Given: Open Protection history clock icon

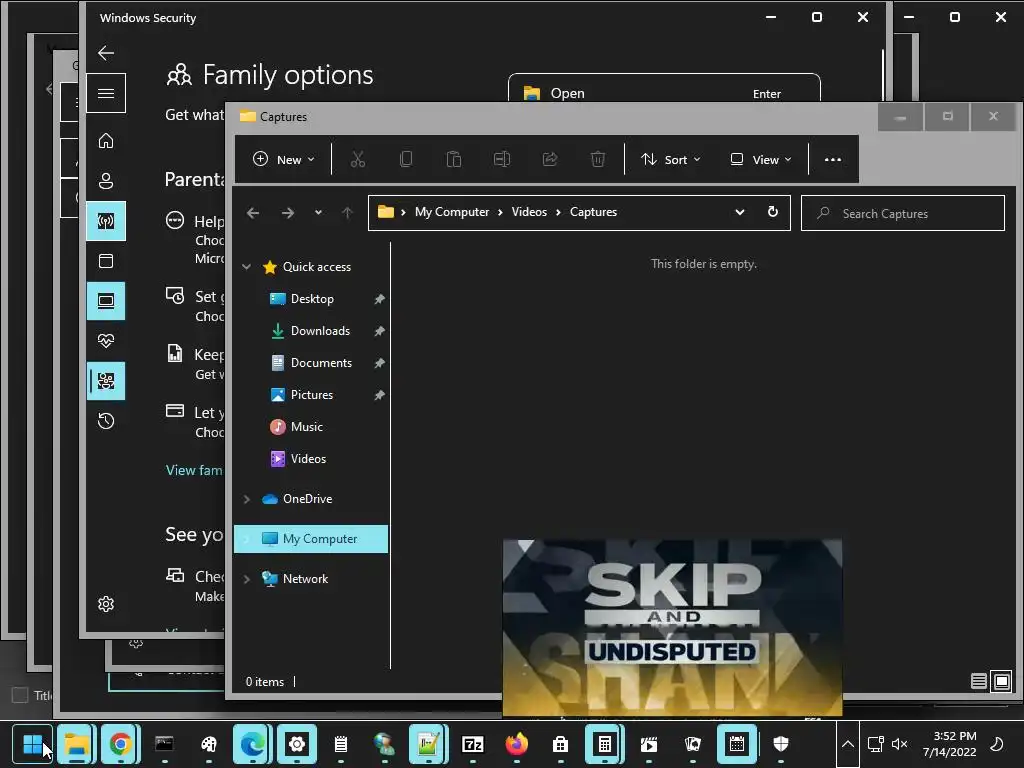Looking at the screenshot, I should coord(106,421).
